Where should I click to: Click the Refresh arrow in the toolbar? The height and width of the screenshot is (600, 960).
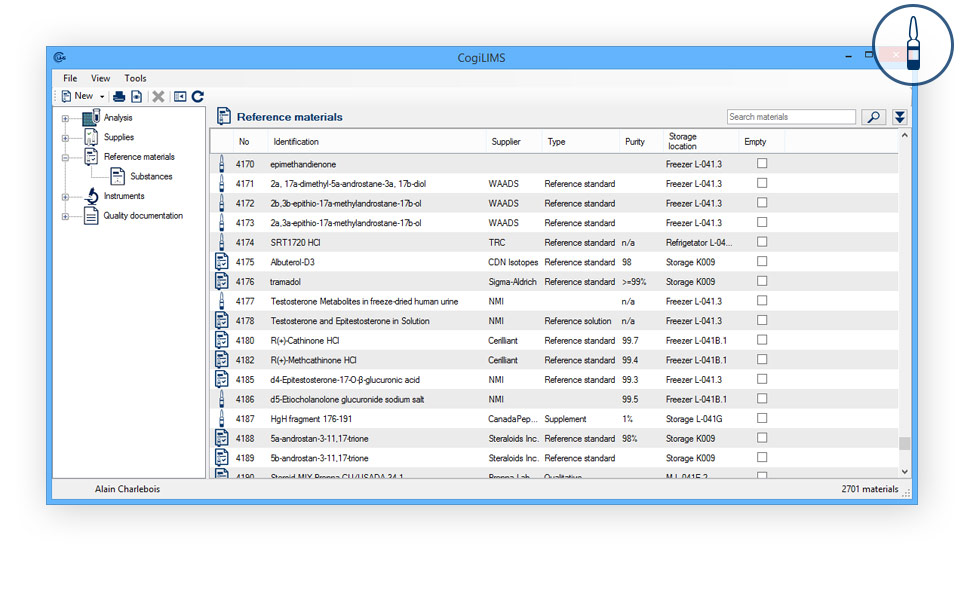(198, 96)
